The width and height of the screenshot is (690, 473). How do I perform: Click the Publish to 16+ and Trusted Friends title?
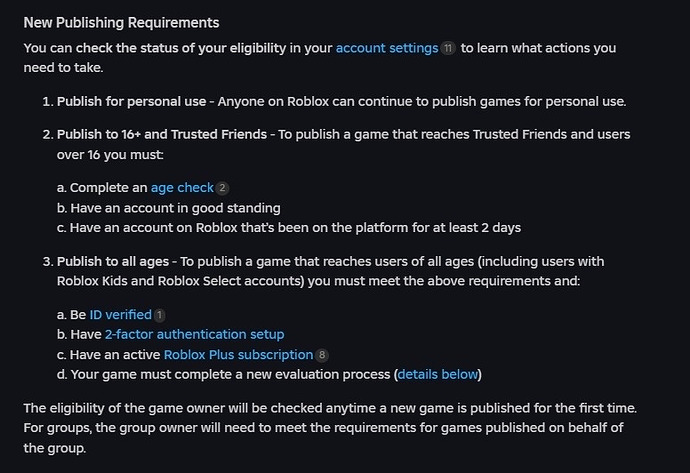tap(162, 134)
